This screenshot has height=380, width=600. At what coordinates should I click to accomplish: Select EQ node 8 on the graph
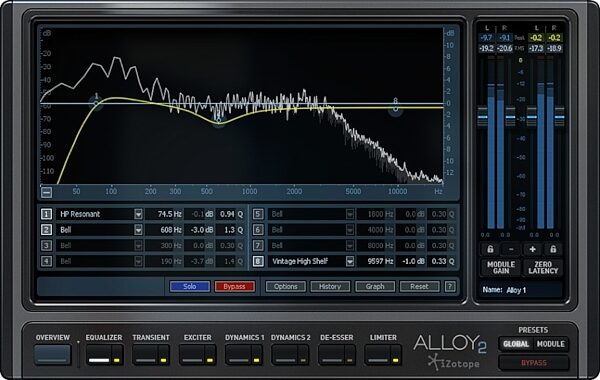tap(395, 109)
